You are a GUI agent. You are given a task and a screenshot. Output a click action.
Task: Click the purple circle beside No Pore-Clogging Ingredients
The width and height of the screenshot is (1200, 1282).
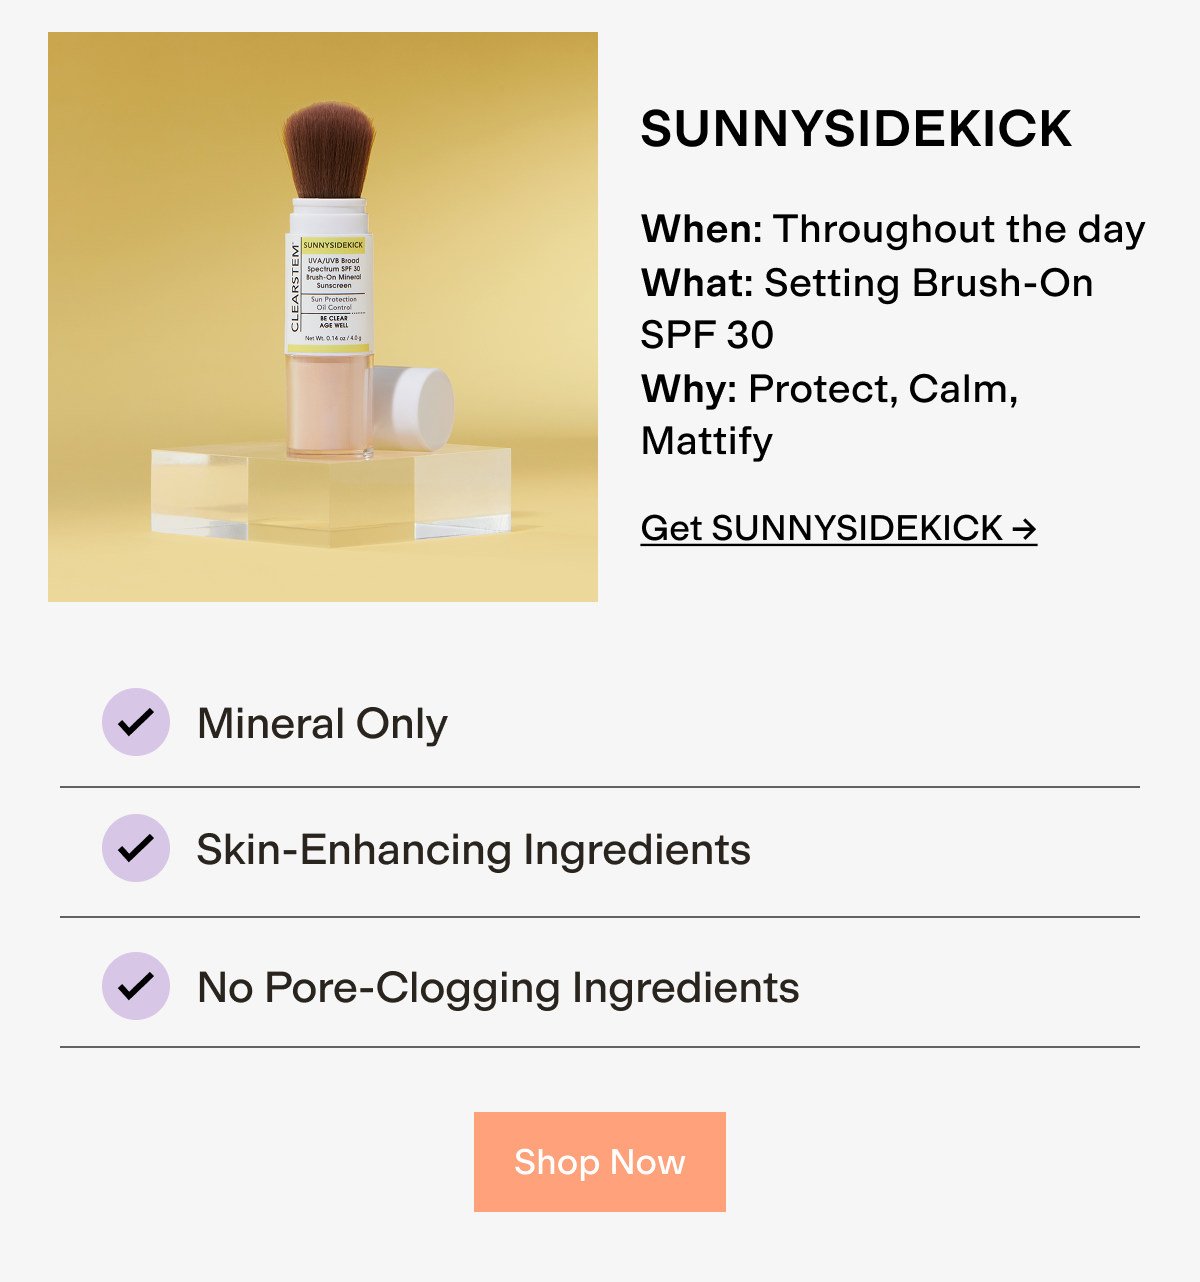pos(136,987)
